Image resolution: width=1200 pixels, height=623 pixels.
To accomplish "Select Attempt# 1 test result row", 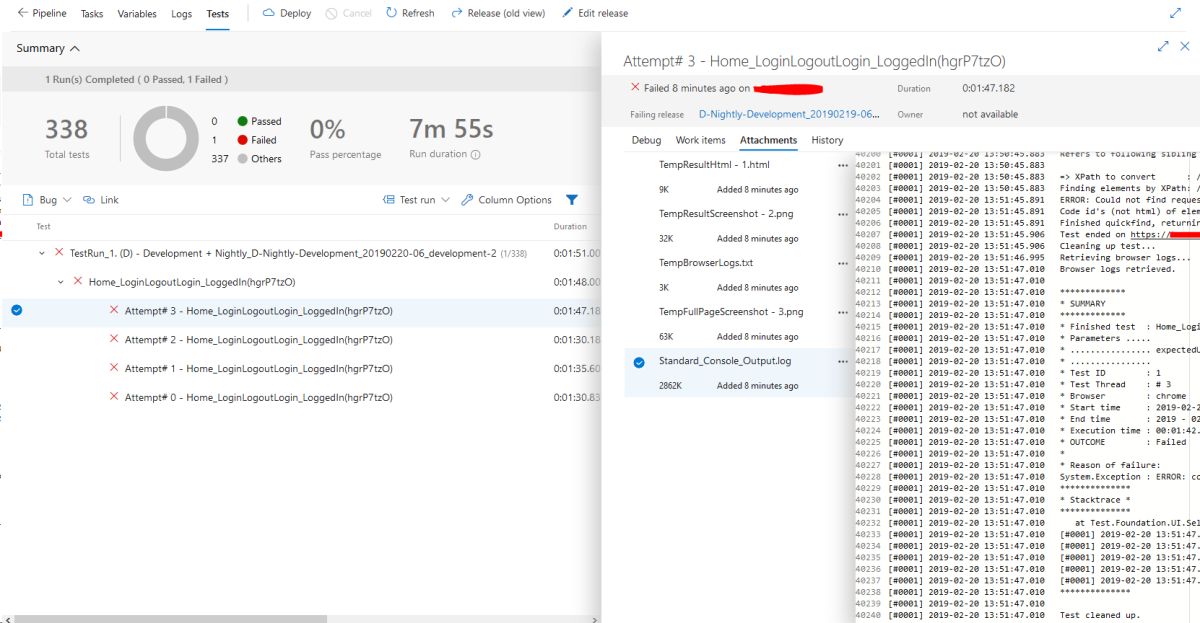I will point(300,369).
